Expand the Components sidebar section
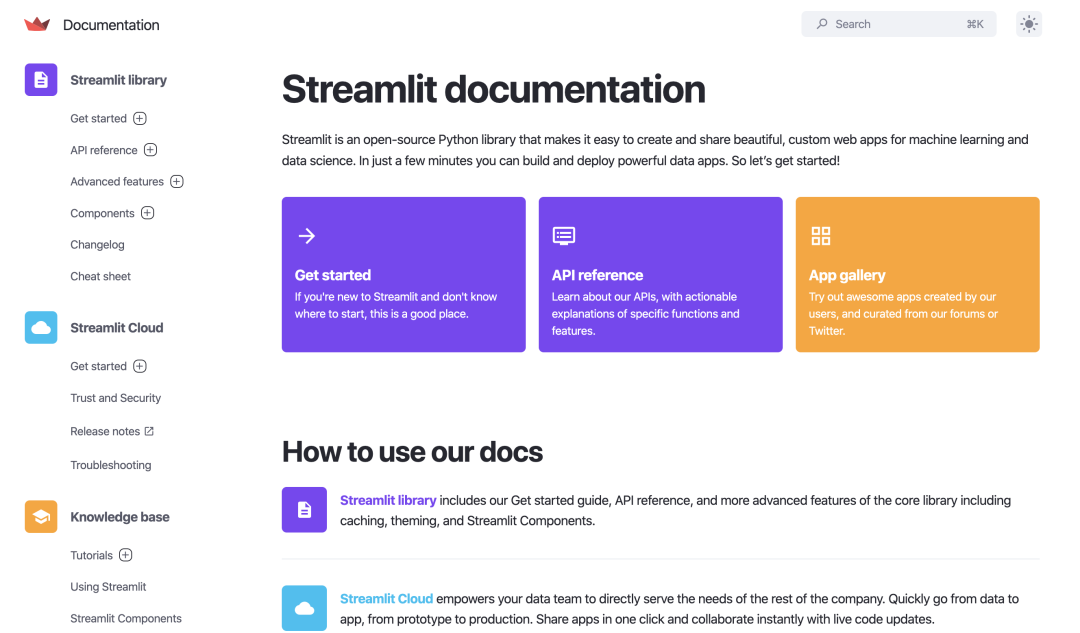 (x=147, y=213)
